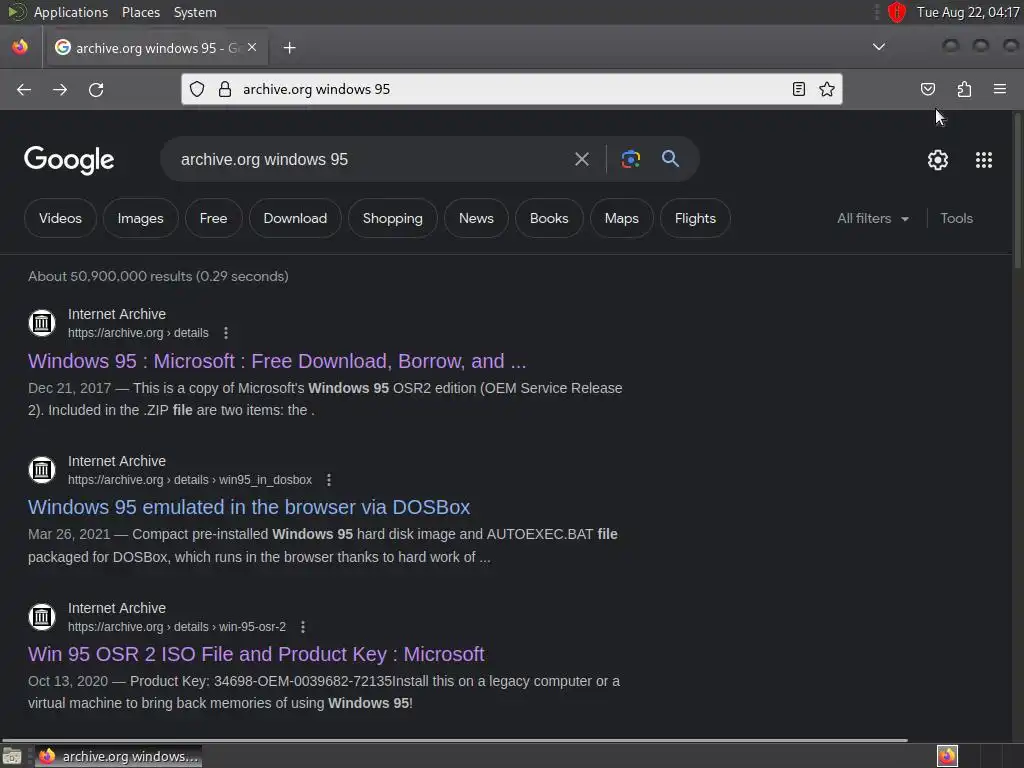Viewport: 1024px width, 768px height.
Task: Click the win95_in_dosbox breadcrumb URL
Action: pyautogui.click(x=190, y=480)
